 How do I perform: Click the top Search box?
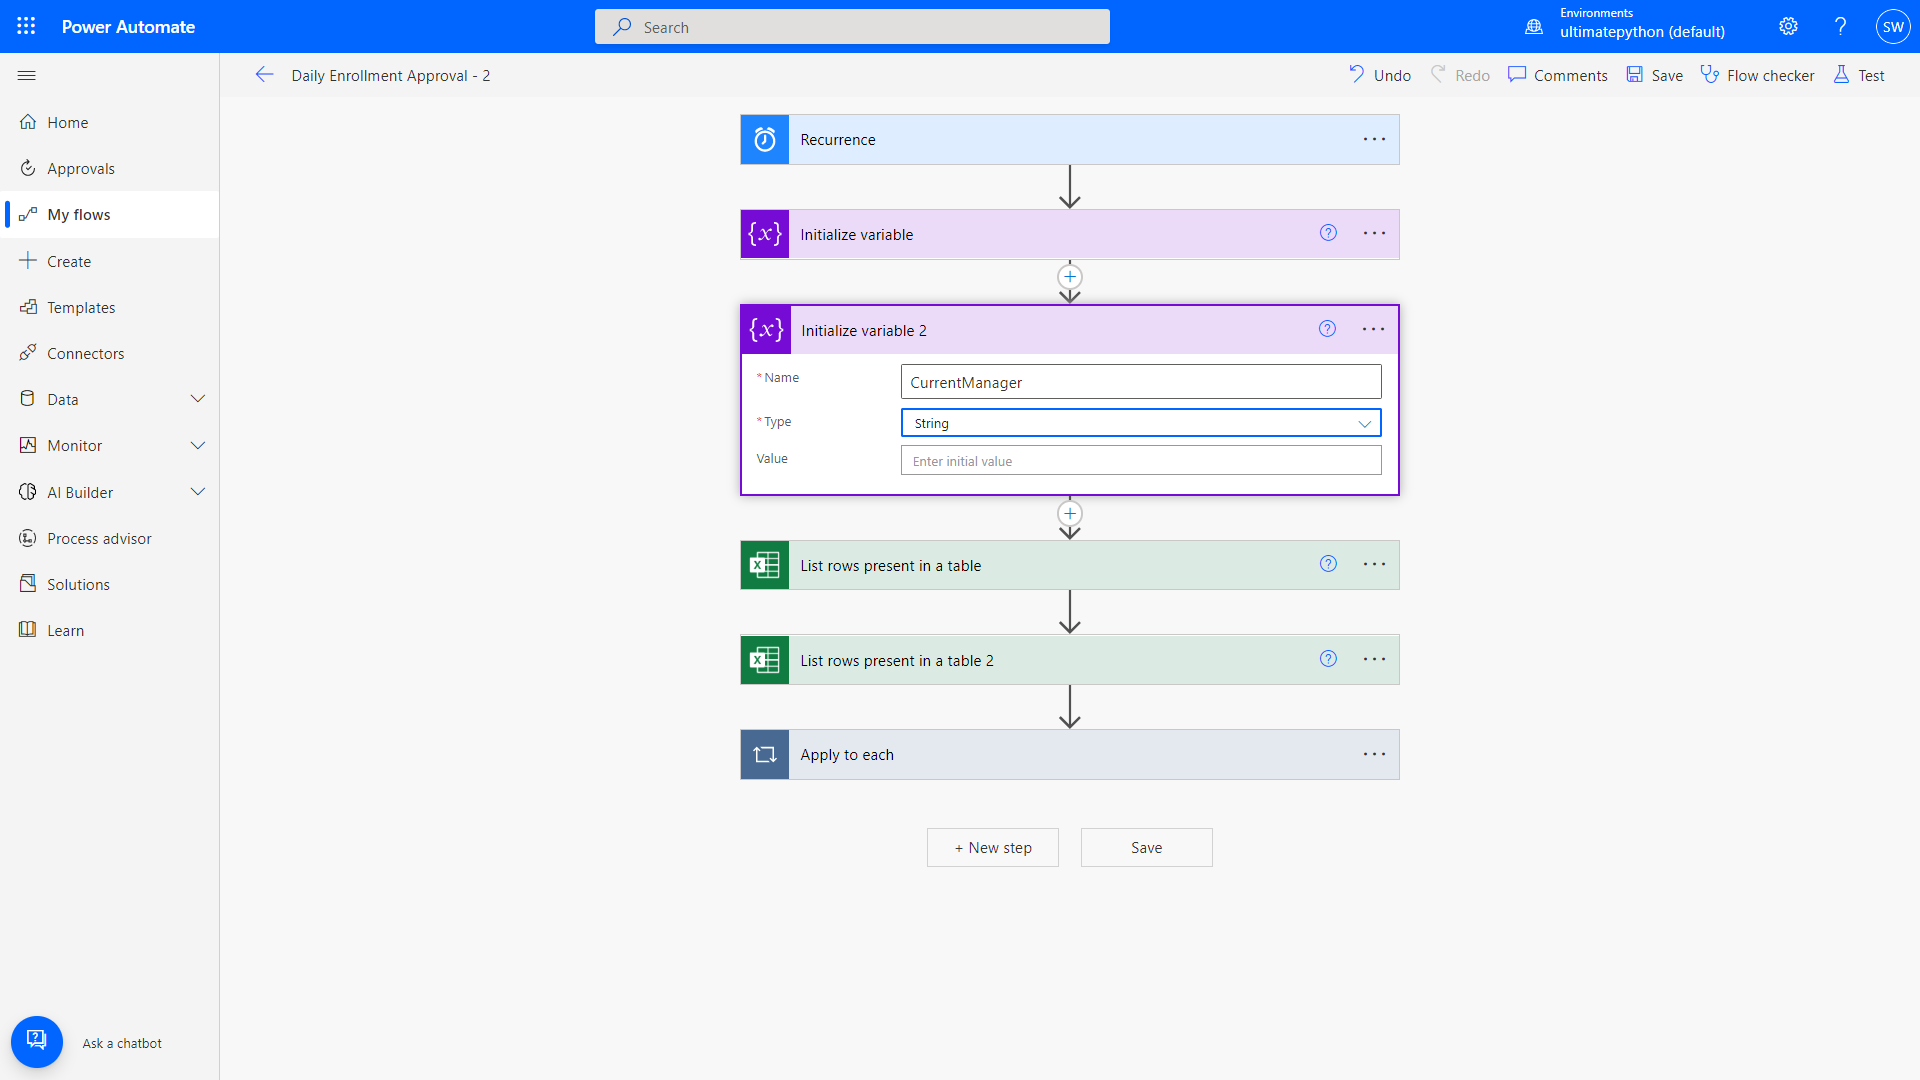[x=852, y=27]
